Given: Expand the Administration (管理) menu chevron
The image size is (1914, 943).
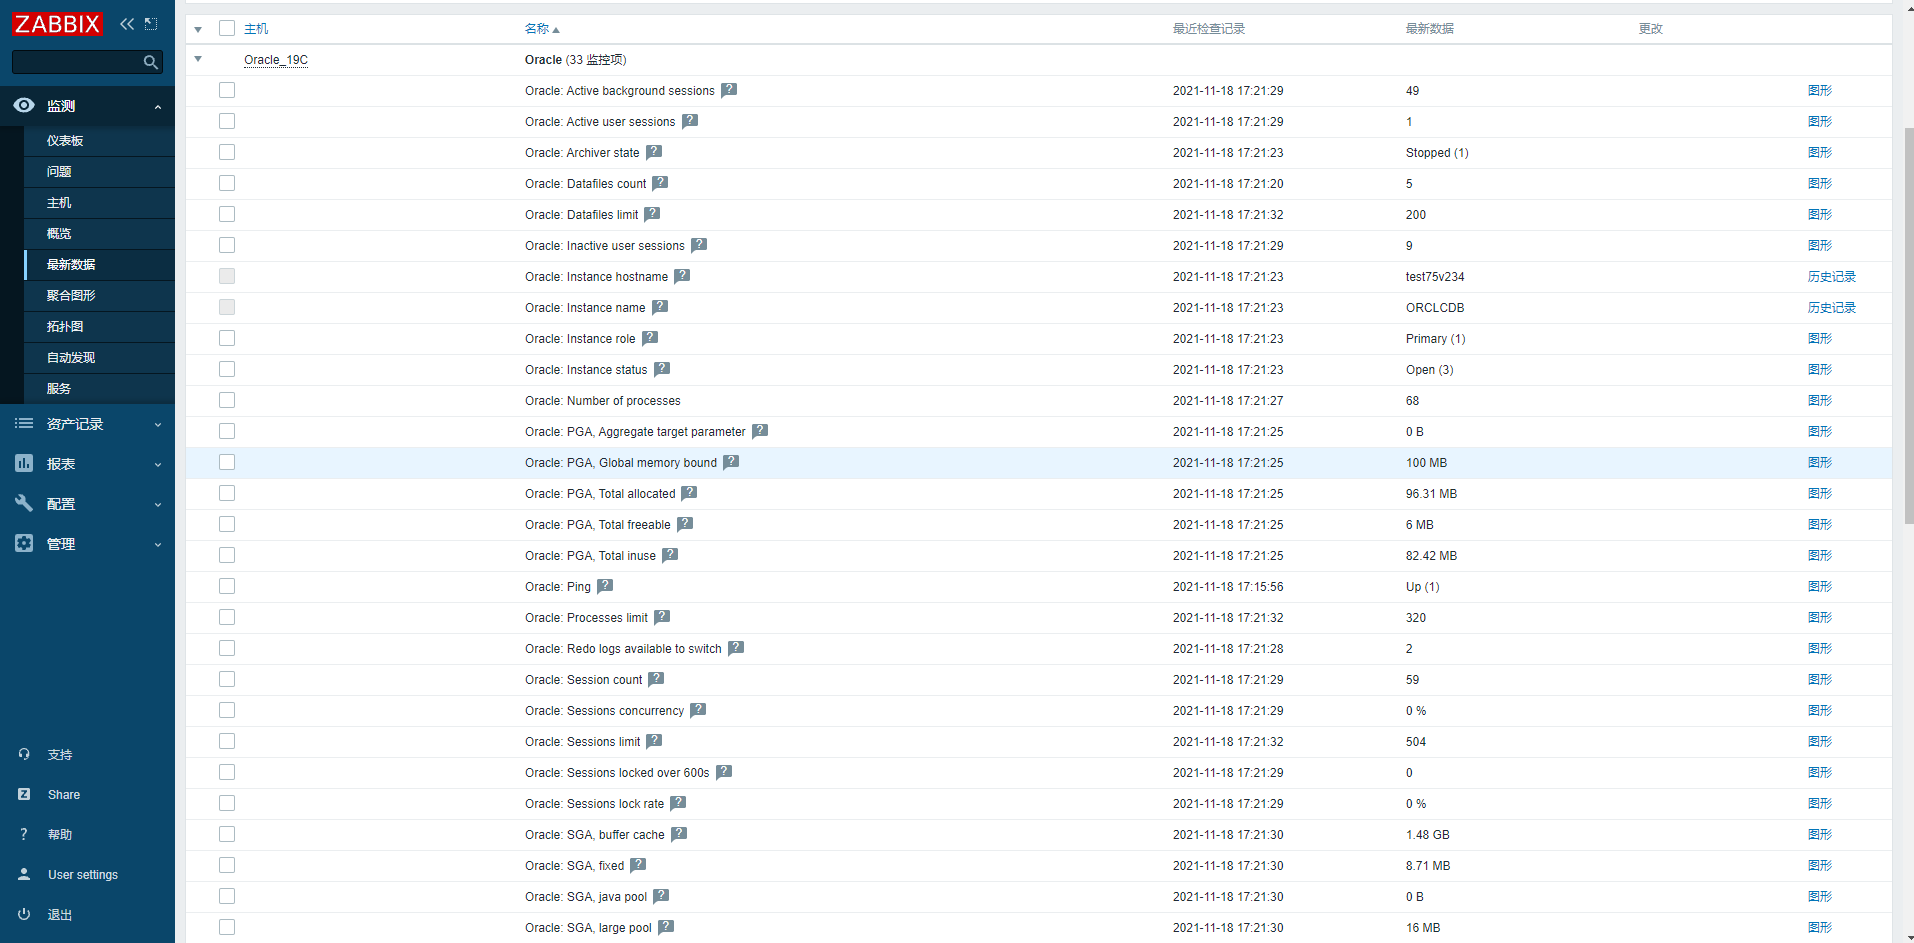Looking at the screenshot, I should [158, 545].
